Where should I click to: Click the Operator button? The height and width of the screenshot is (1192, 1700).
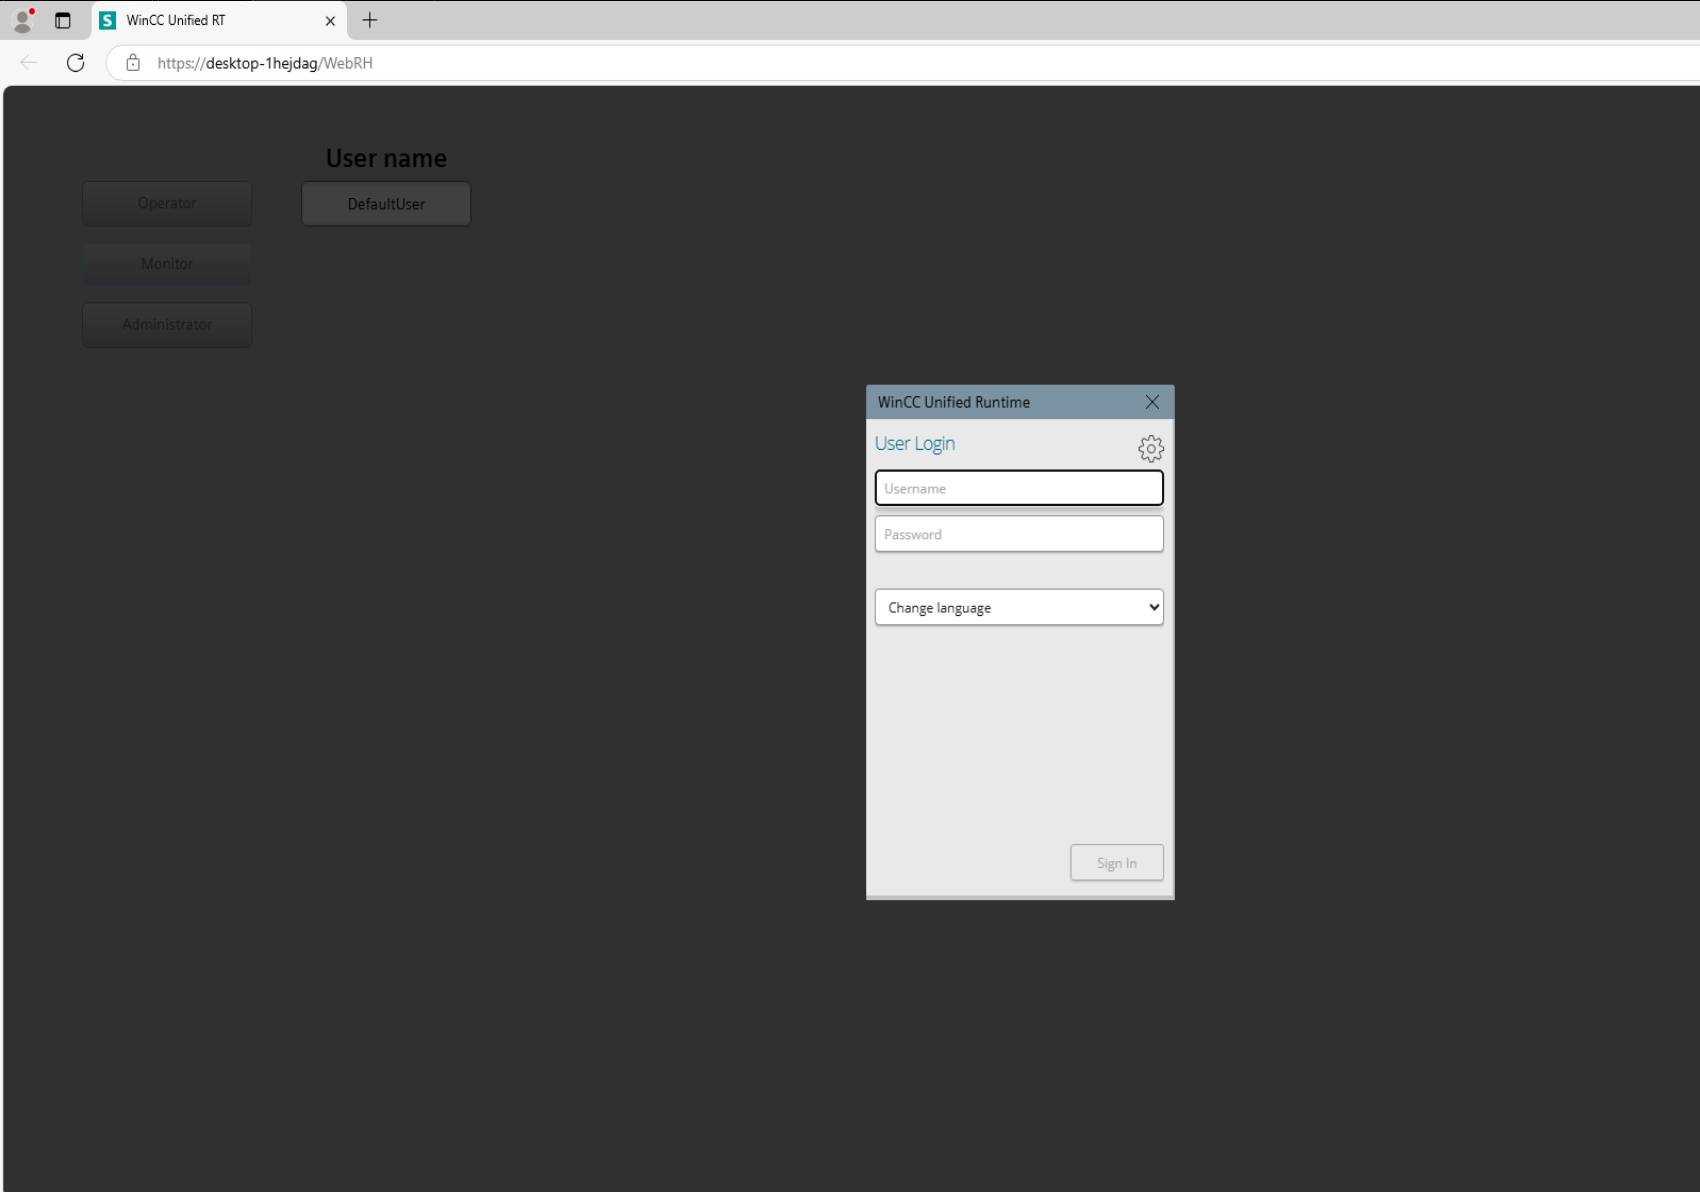click(x=167, y=203)
